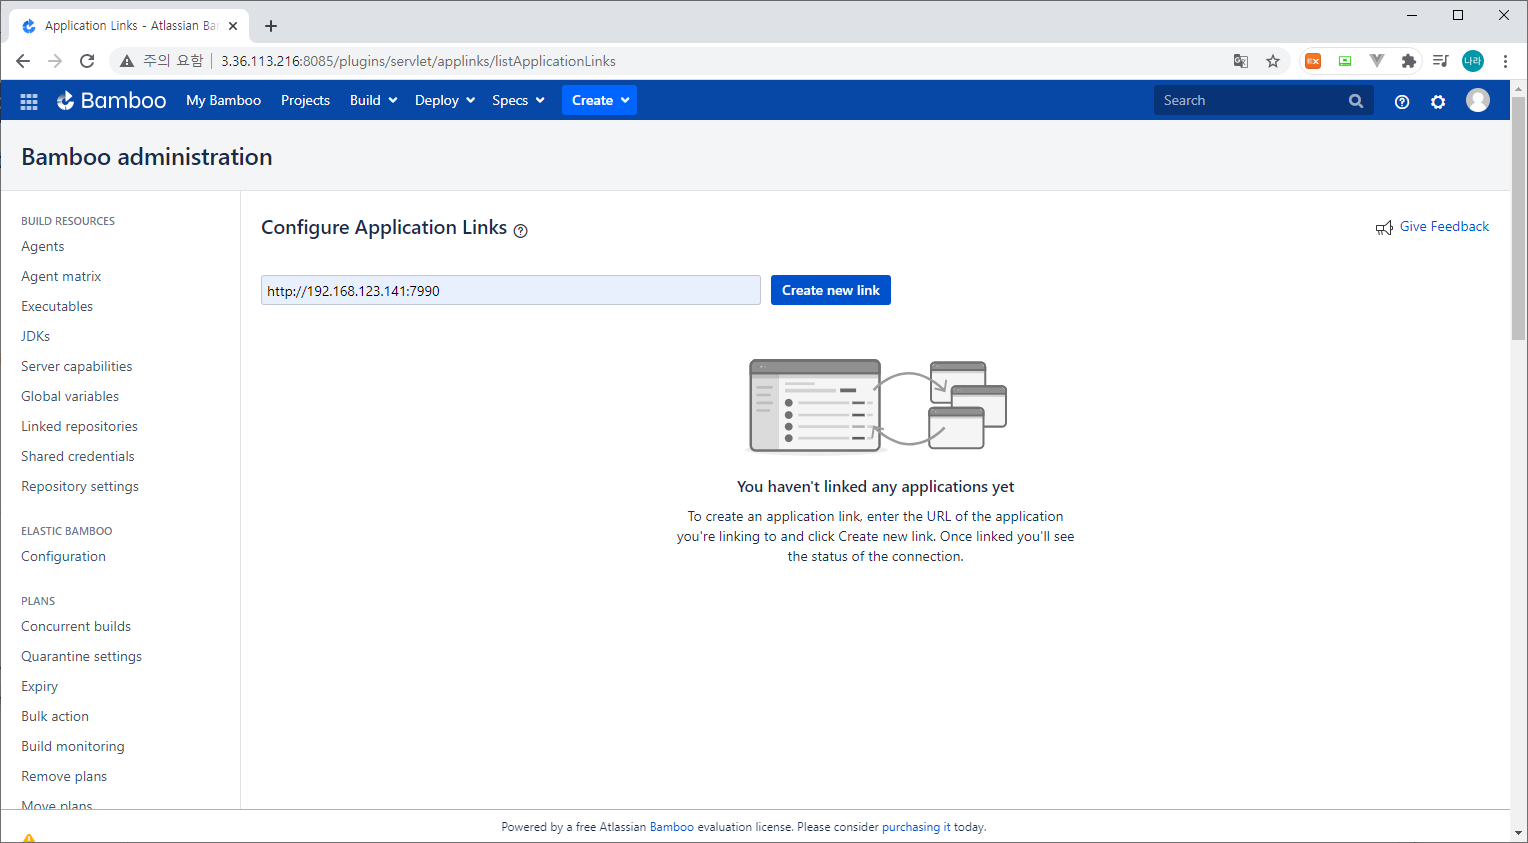Open Quarantine settings in the sidebar
The image size is (1528, 843).
coord(82,656)
